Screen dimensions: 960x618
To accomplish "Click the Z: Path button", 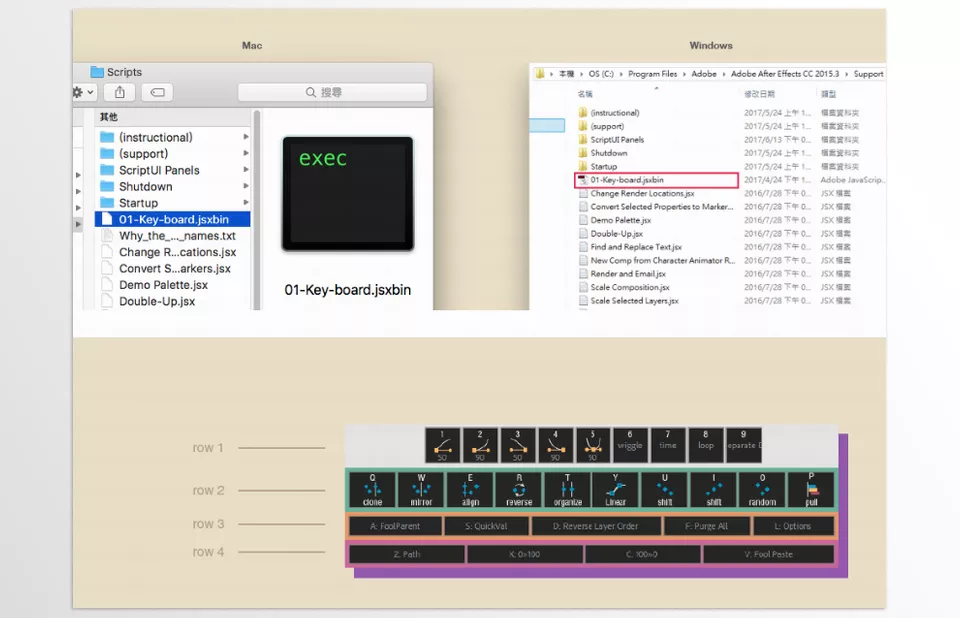I will [407, 554].
